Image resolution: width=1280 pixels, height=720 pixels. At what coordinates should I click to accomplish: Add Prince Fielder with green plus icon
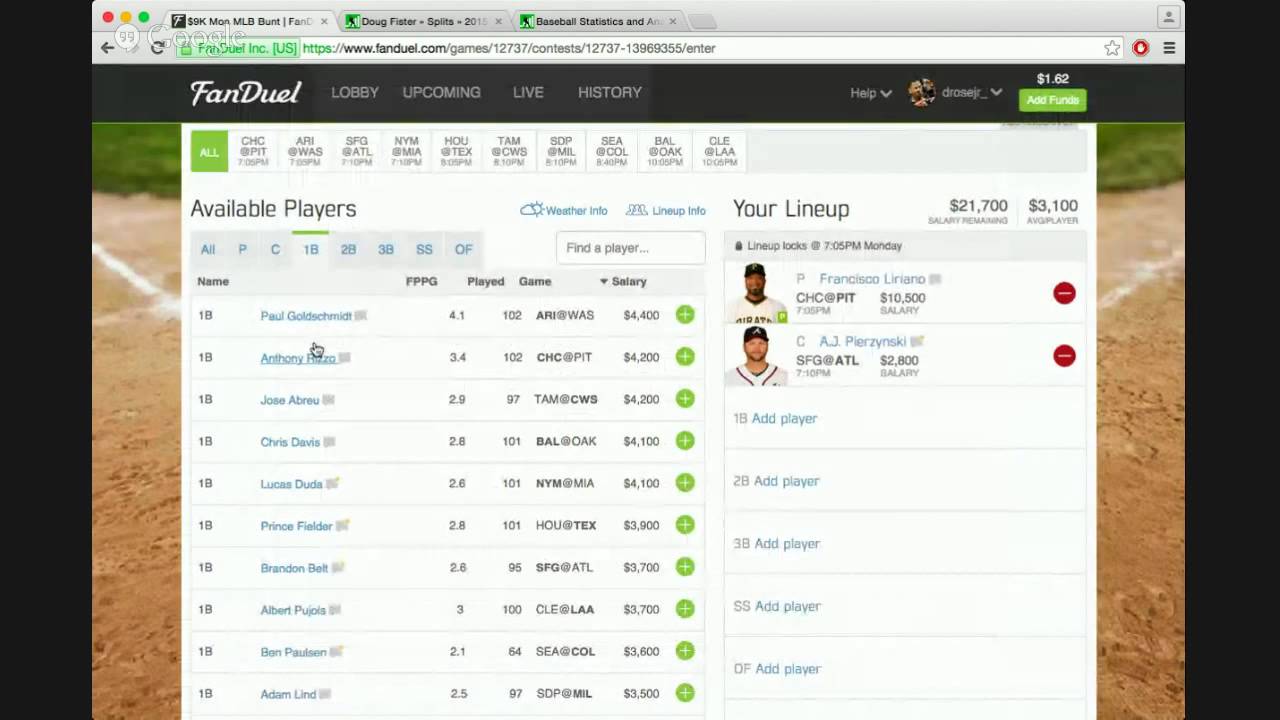pos(685,525)
